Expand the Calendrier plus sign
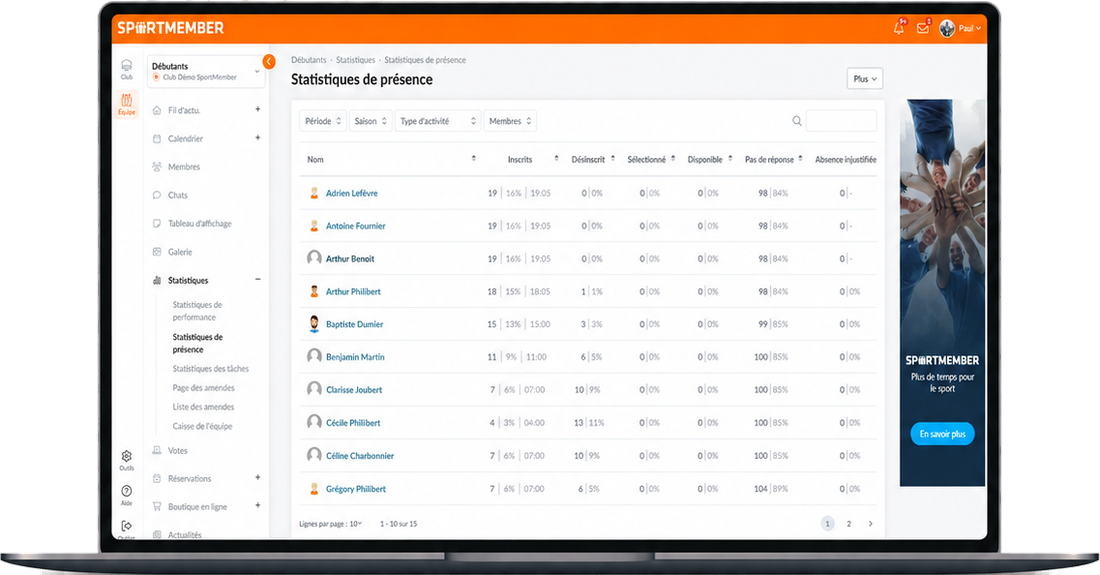This screenshot has height=575, width=1100. coord(257,137)
